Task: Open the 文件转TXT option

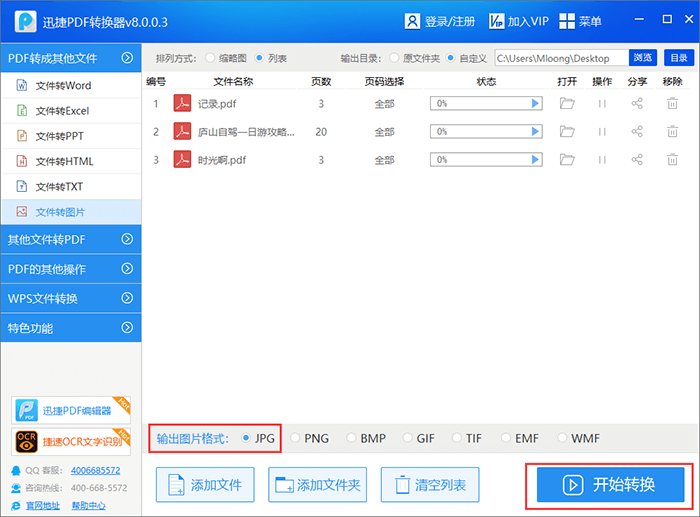Action: pyautogui.click(x=71, y=187)
